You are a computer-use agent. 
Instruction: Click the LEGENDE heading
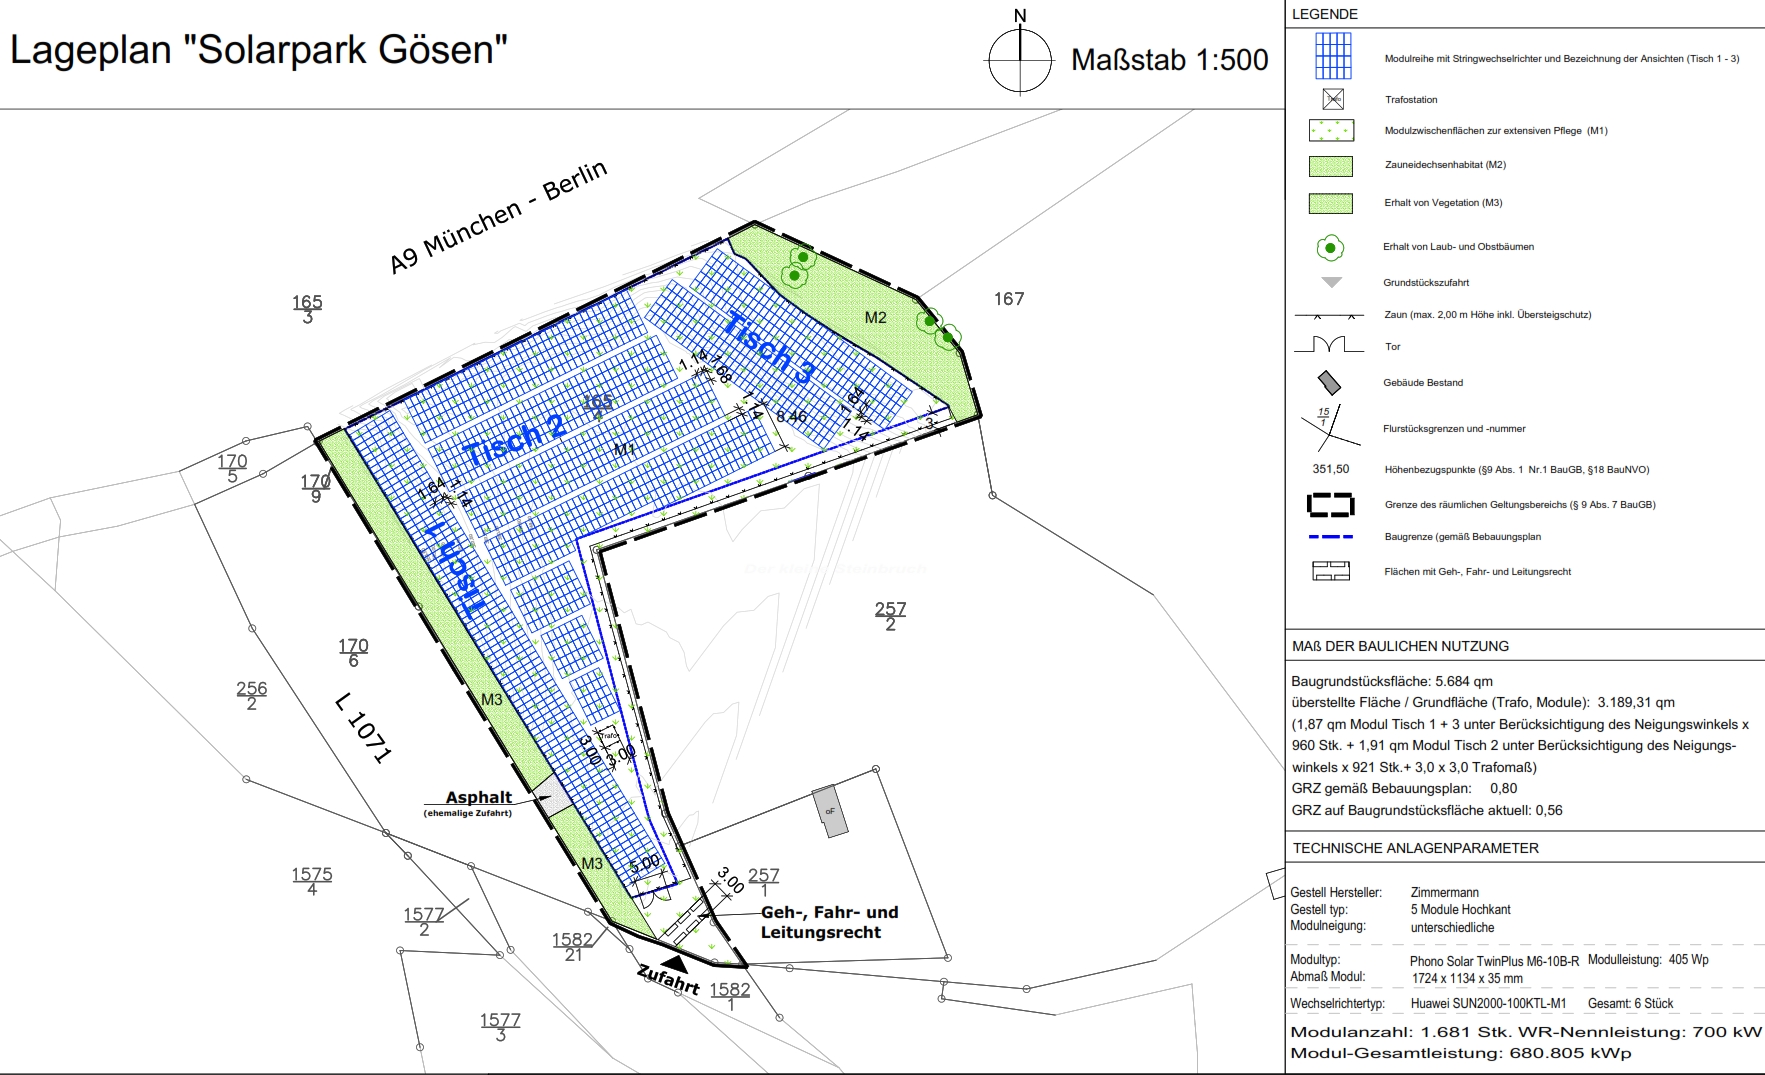(x=1324, y=14)
